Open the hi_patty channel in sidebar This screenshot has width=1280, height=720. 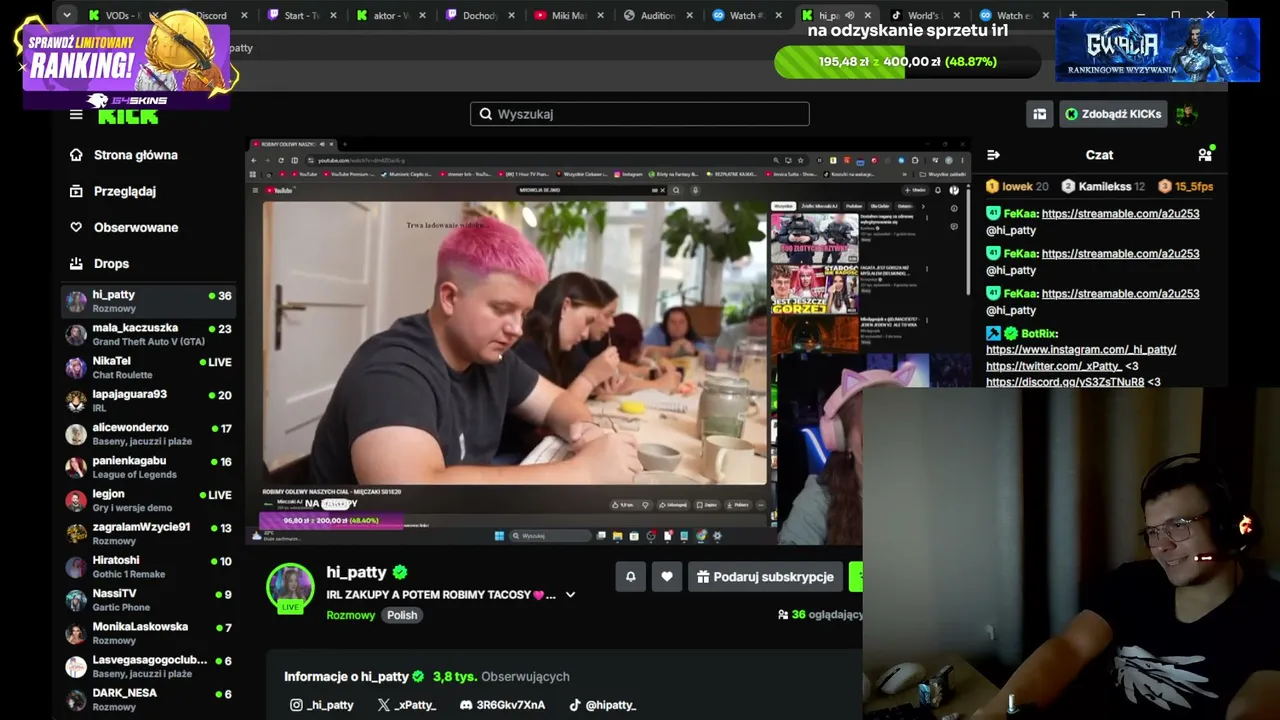149,301
